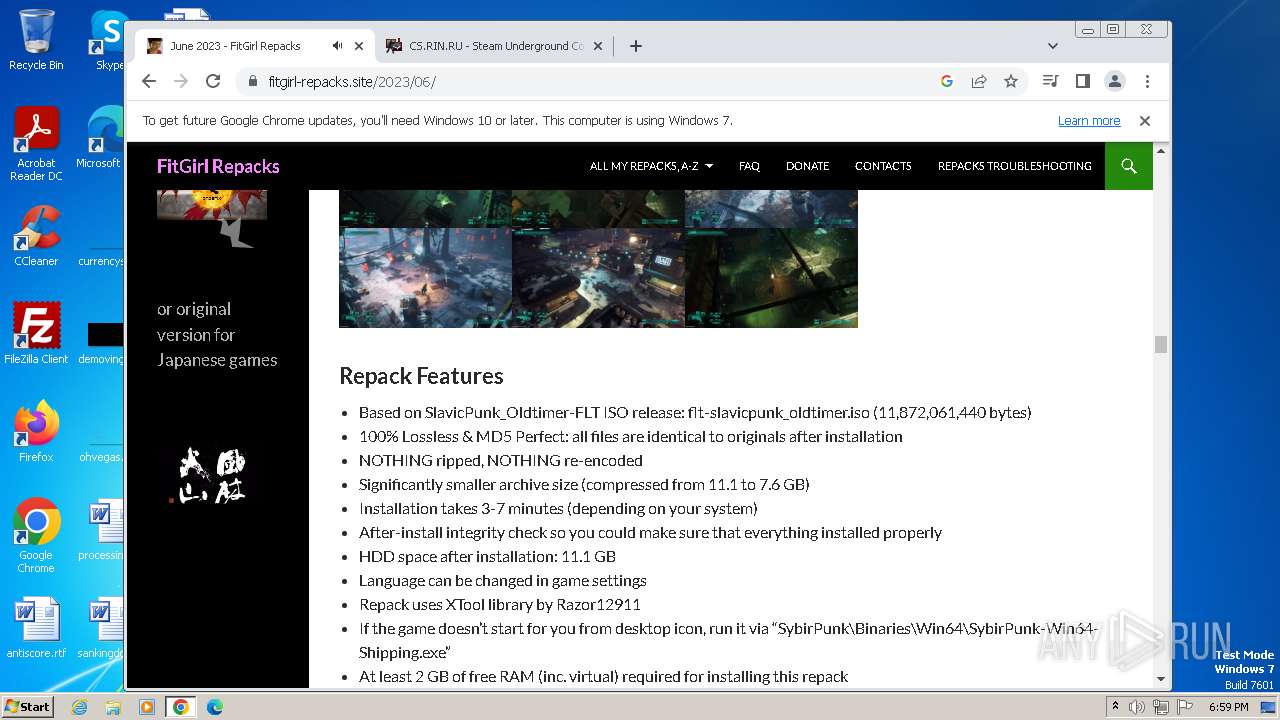Dismiss the Chrome update infobar
1280x720 pixels.
point(1145,120)
